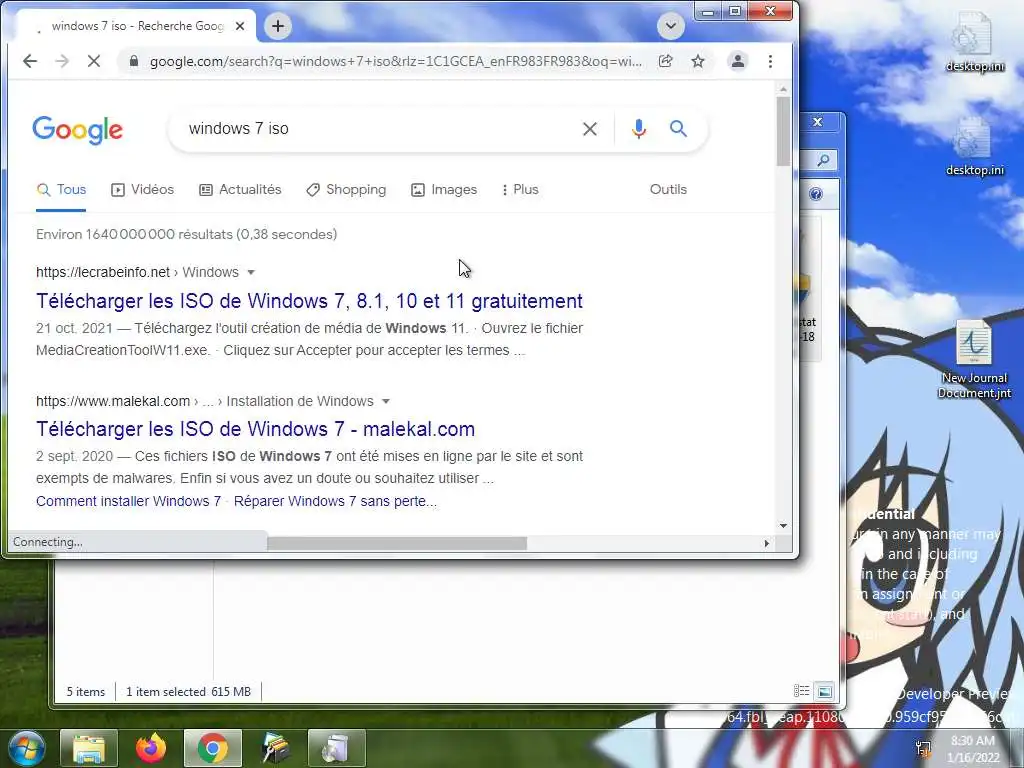Open a new Chrome tab with the plus button
This screenshot has width=1024, height=768.
pyautogui.click(x=278, y=26)
